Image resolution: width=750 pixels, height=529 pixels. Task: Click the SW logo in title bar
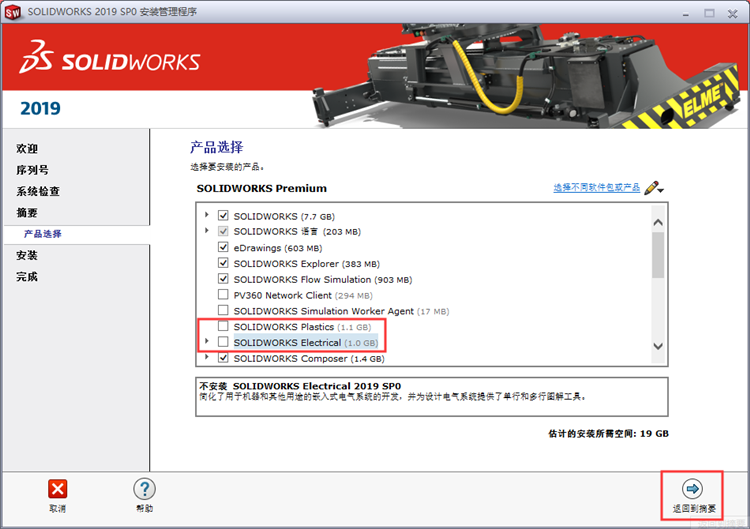(x=13, y=12)
